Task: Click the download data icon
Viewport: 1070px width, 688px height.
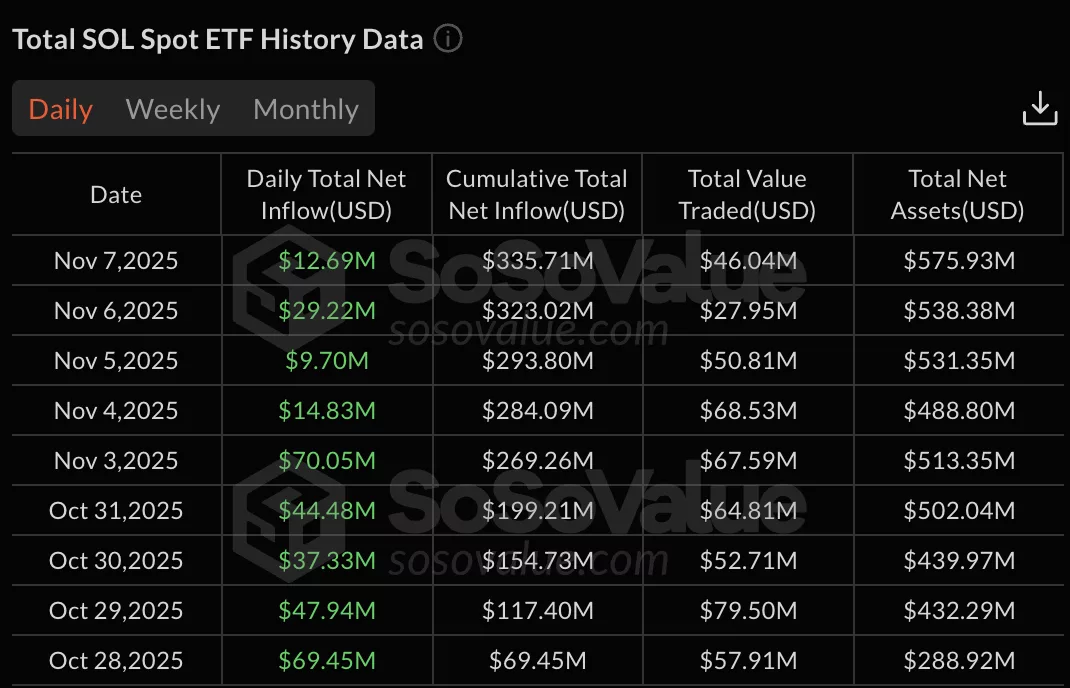Action: [1039, 107]
